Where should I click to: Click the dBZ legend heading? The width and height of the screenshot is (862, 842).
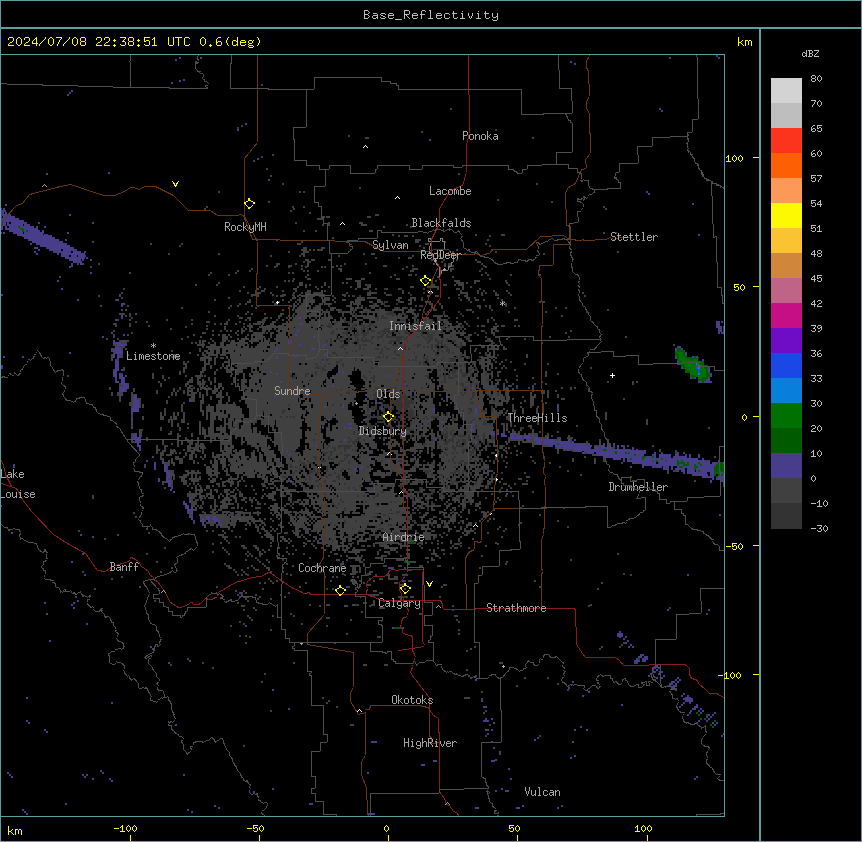[810, 53]
